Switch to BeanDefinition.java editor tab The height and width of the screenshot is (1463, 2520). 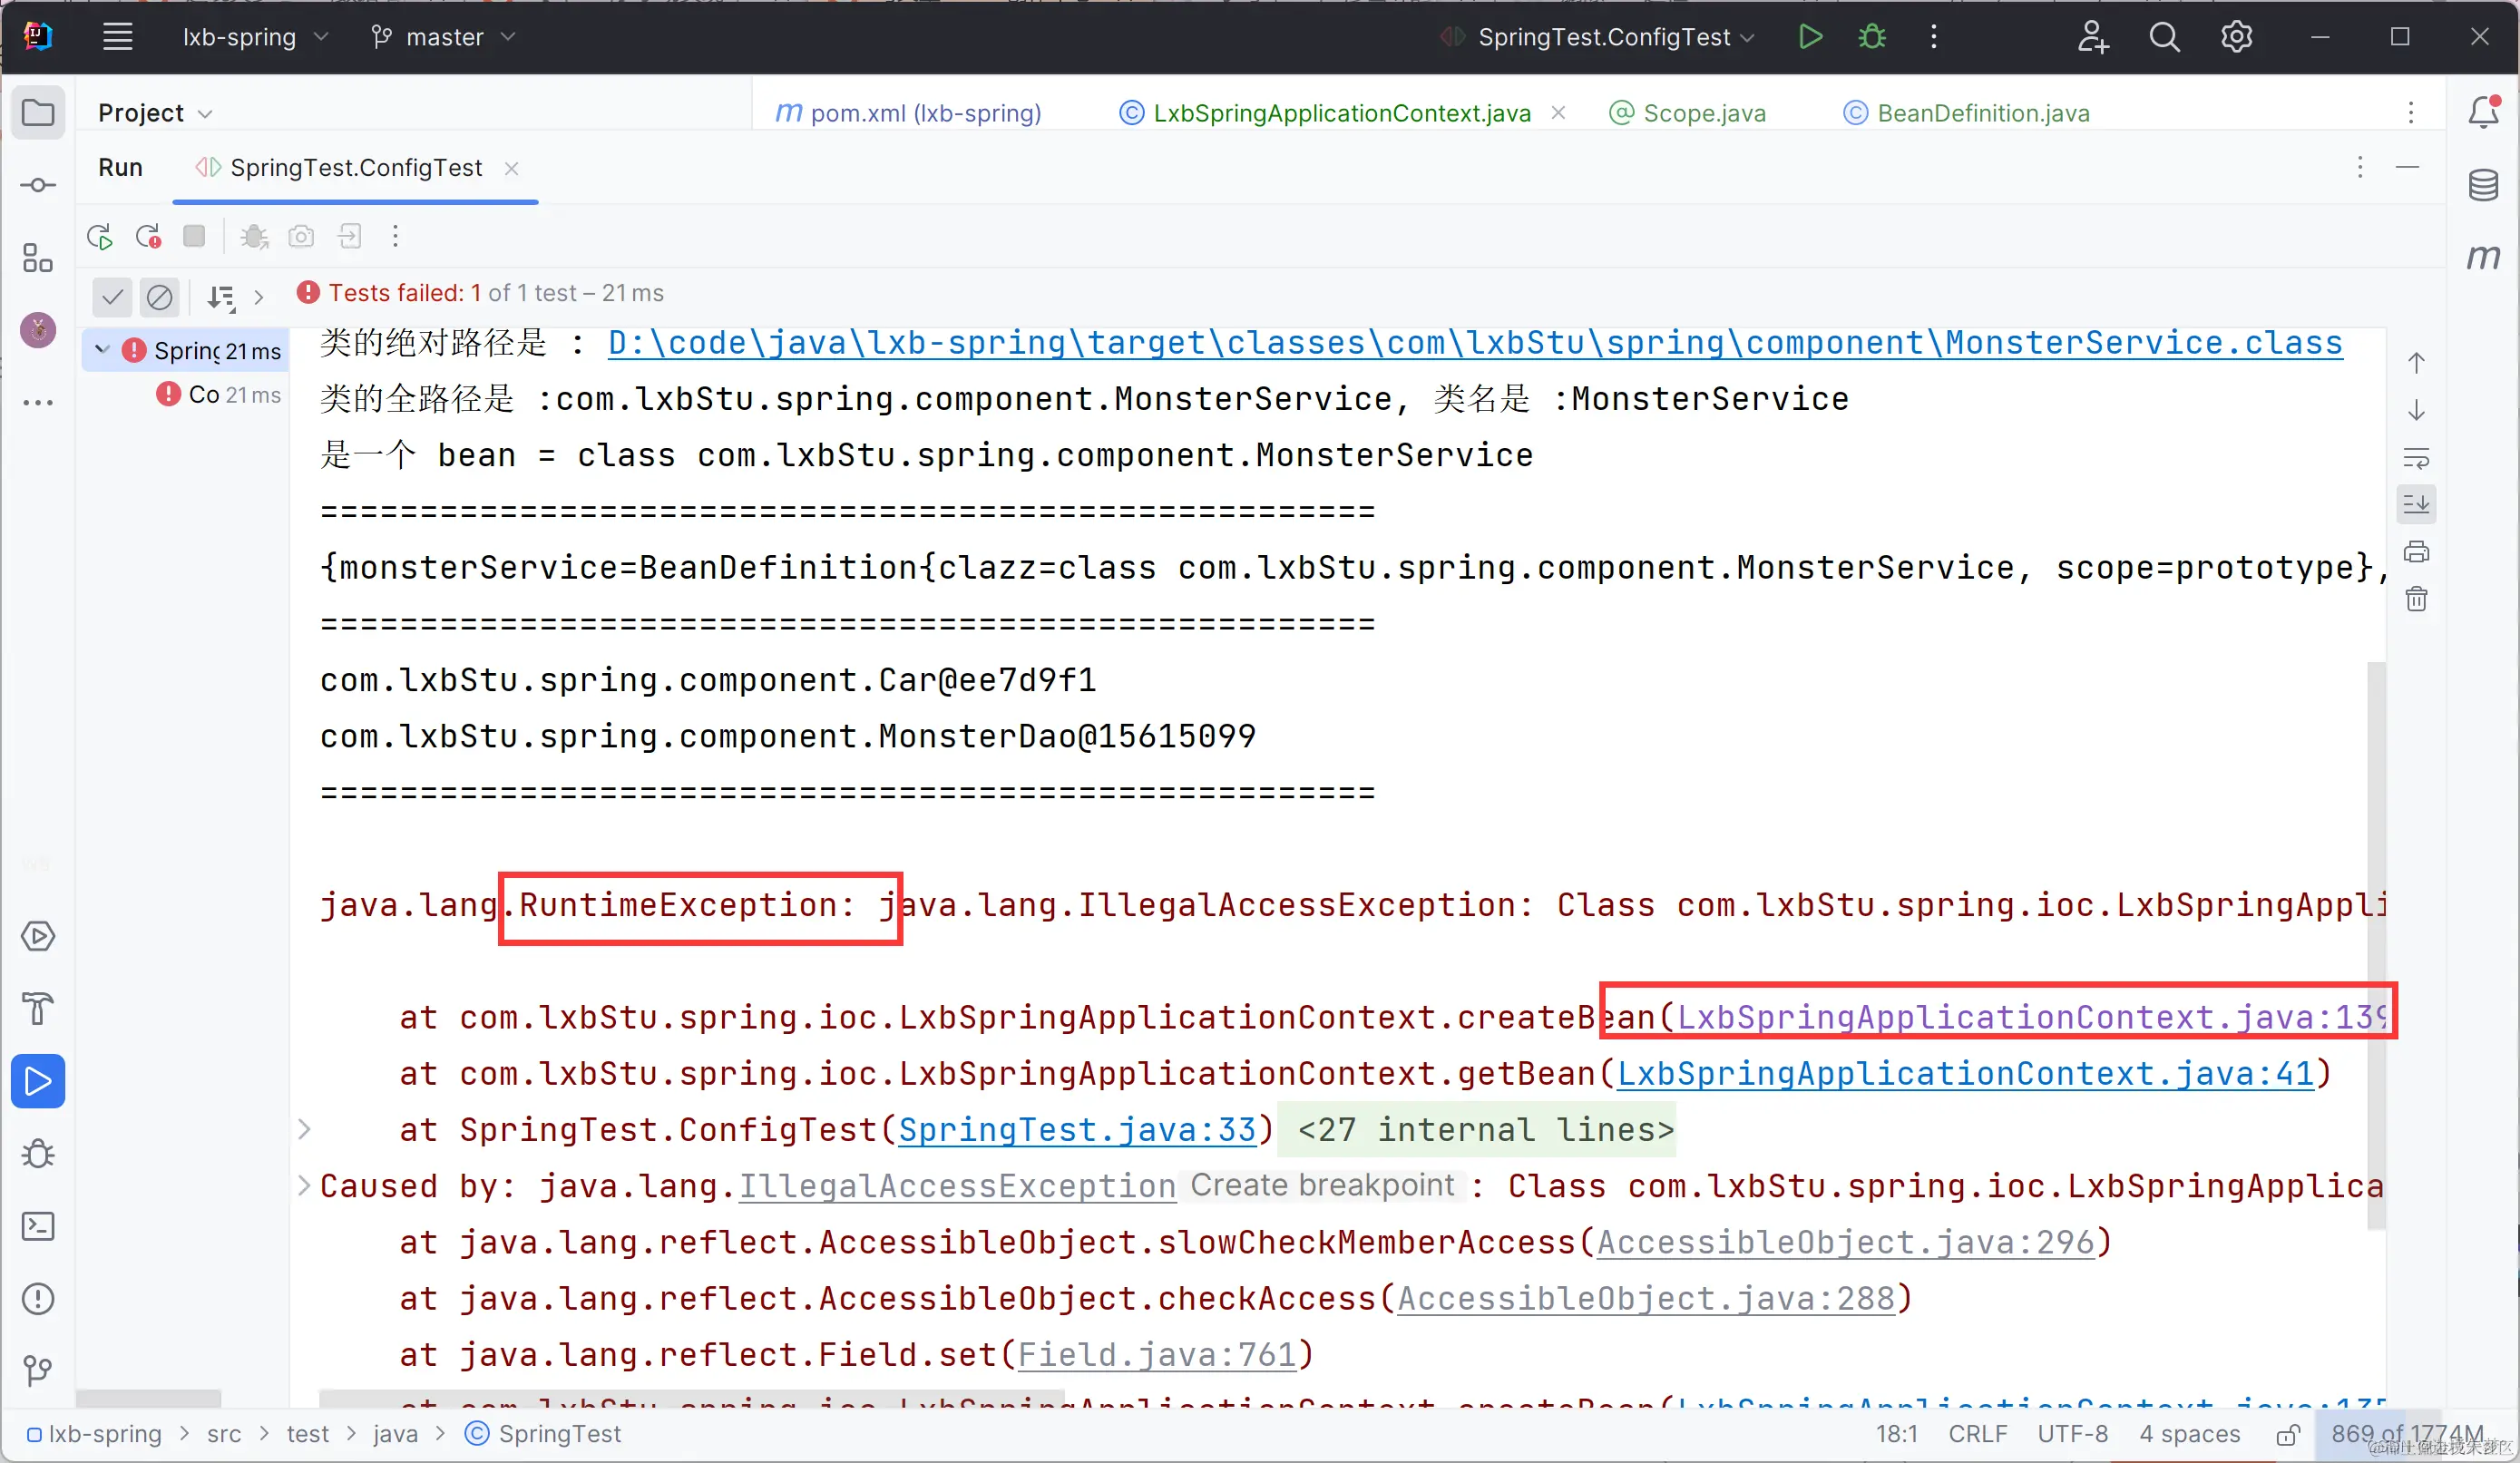(x=1982, y=113)
